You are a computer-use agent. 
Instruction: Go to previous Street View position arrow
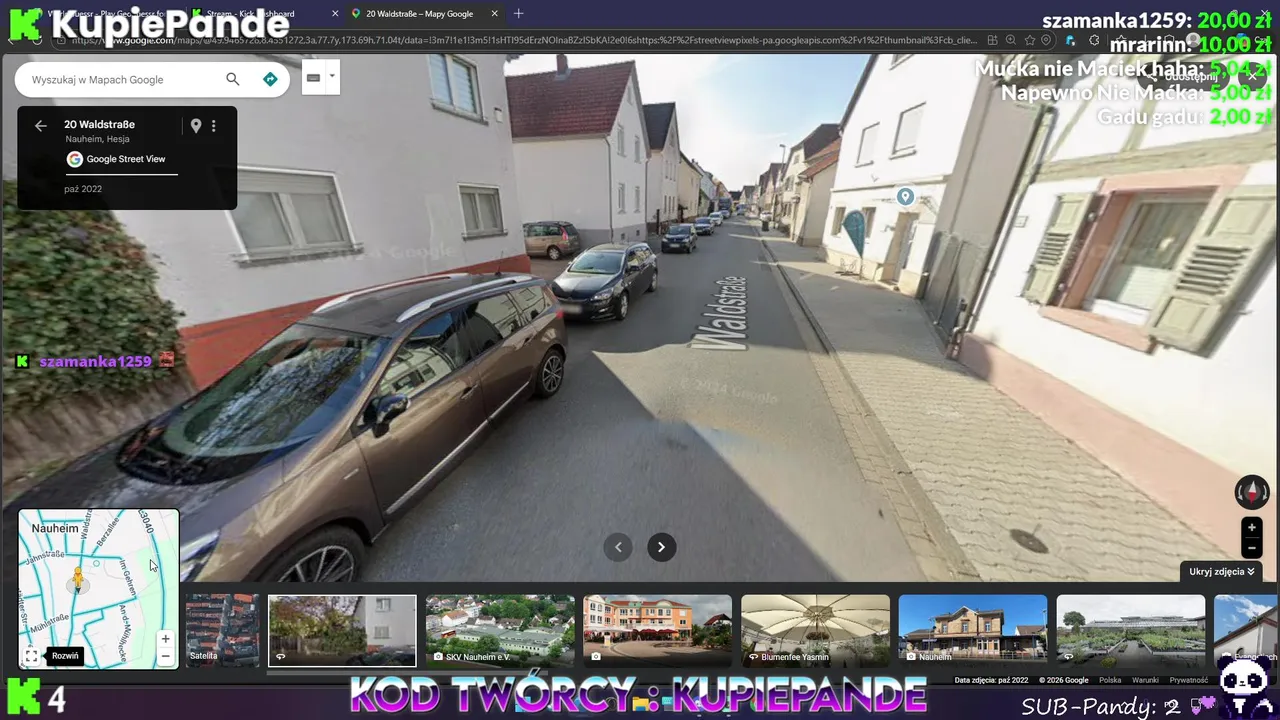[x=618, y=547]
